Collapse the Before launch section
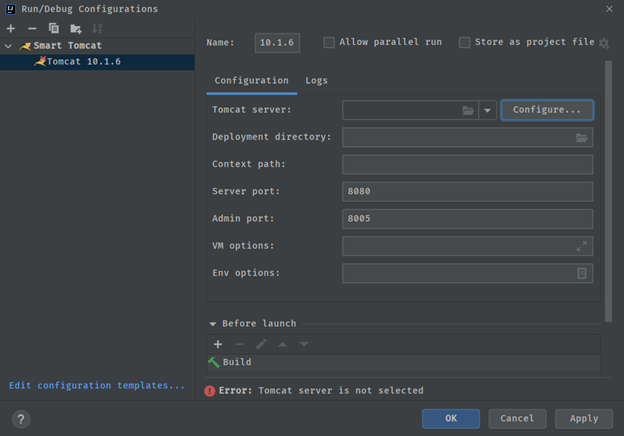Screen dimensions: 624x436 pos(213,324)
